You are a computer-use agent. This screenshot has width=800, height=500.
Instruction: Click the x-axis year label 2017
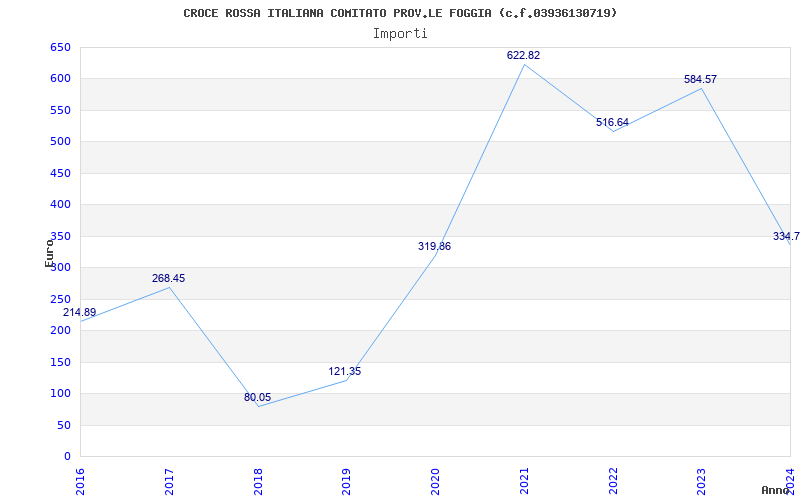click(169, 482)
